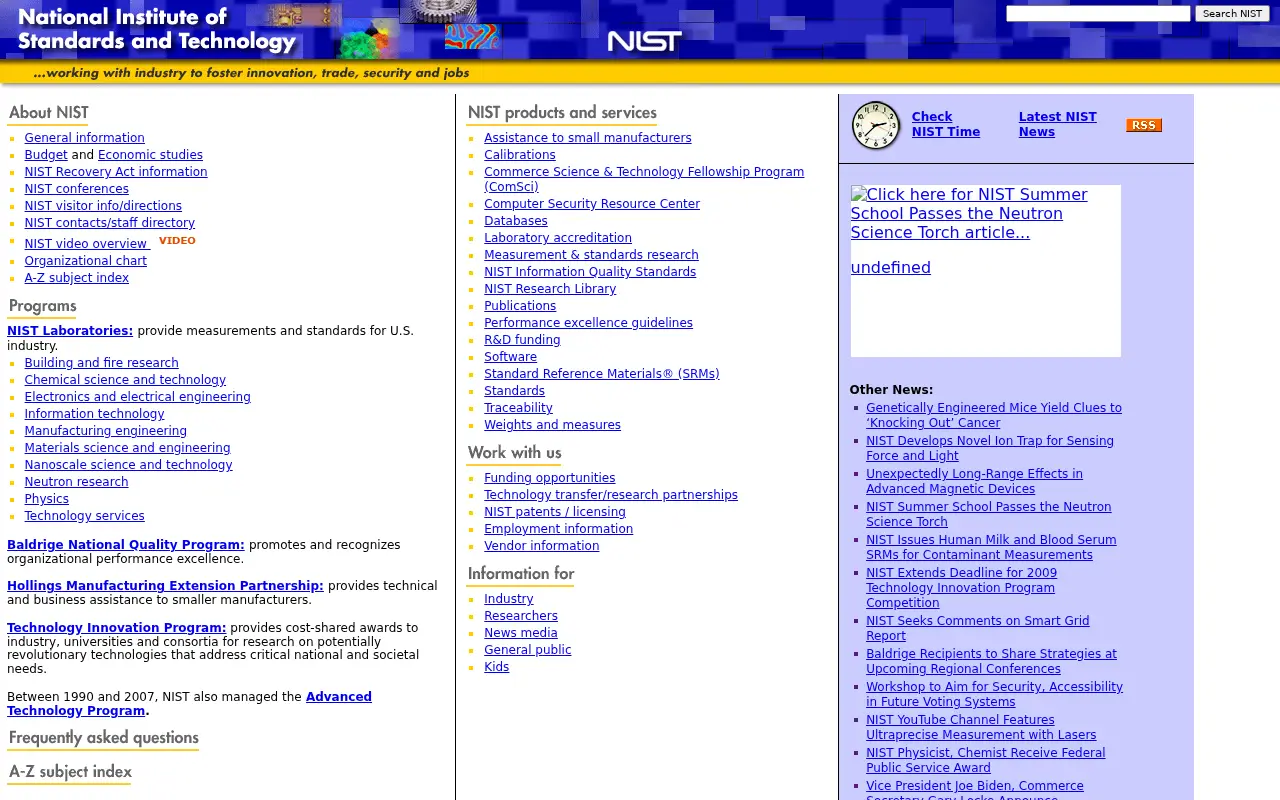Image resolution: width=1280 pixels, height=800 pixels.
Task: Open NIST Research Library link
Action: tap(550, 289)
